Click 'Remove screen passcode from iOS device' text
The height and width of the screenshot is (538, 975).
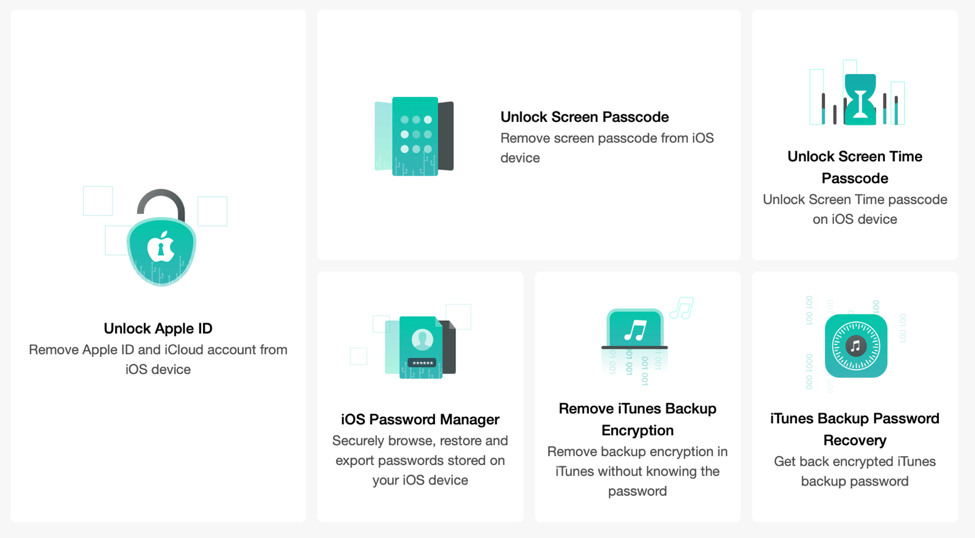click(607, 148)
